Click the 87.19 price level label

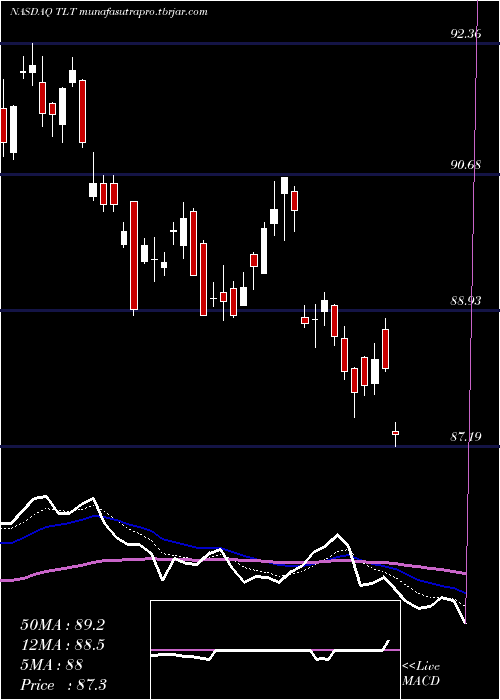(x=466, y=436)
